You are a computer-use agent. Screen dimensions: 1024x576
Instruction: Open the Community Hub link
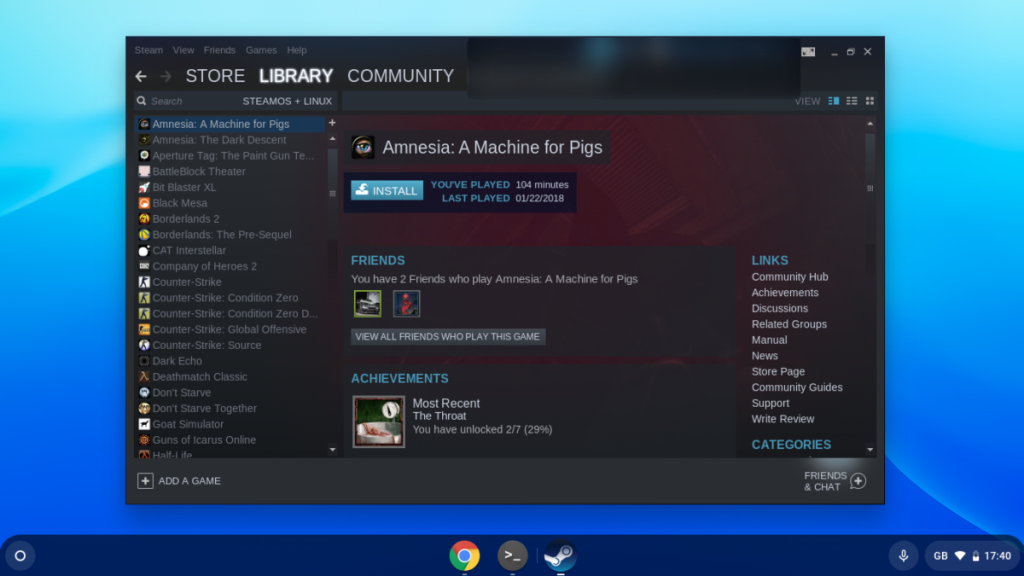[x=790, y=276]
